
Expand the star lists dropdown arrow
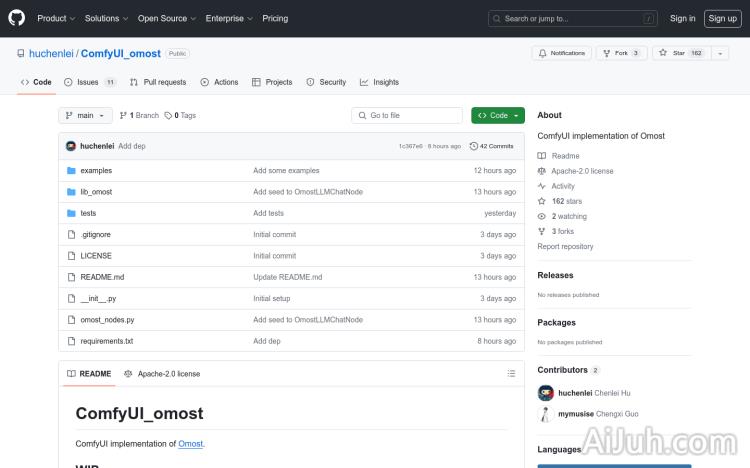click(720, 53)
